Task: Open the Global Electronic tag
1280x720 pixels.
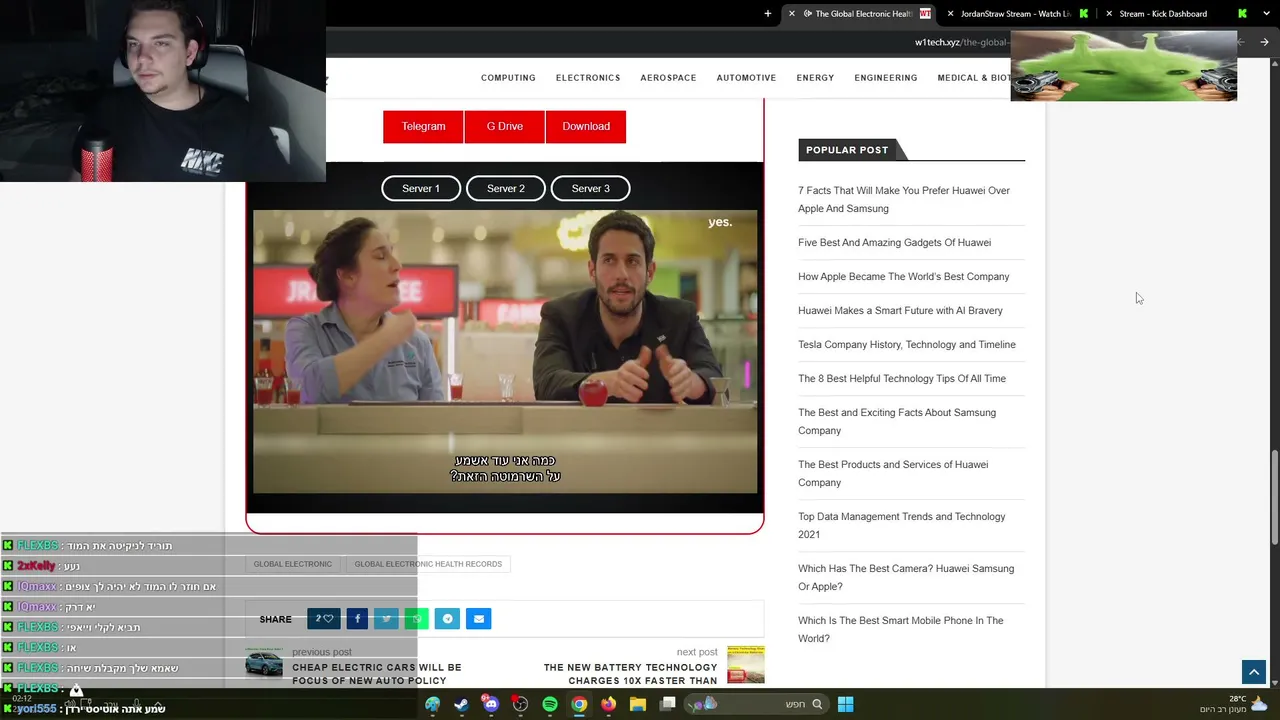Action: [x=292, y=564]
